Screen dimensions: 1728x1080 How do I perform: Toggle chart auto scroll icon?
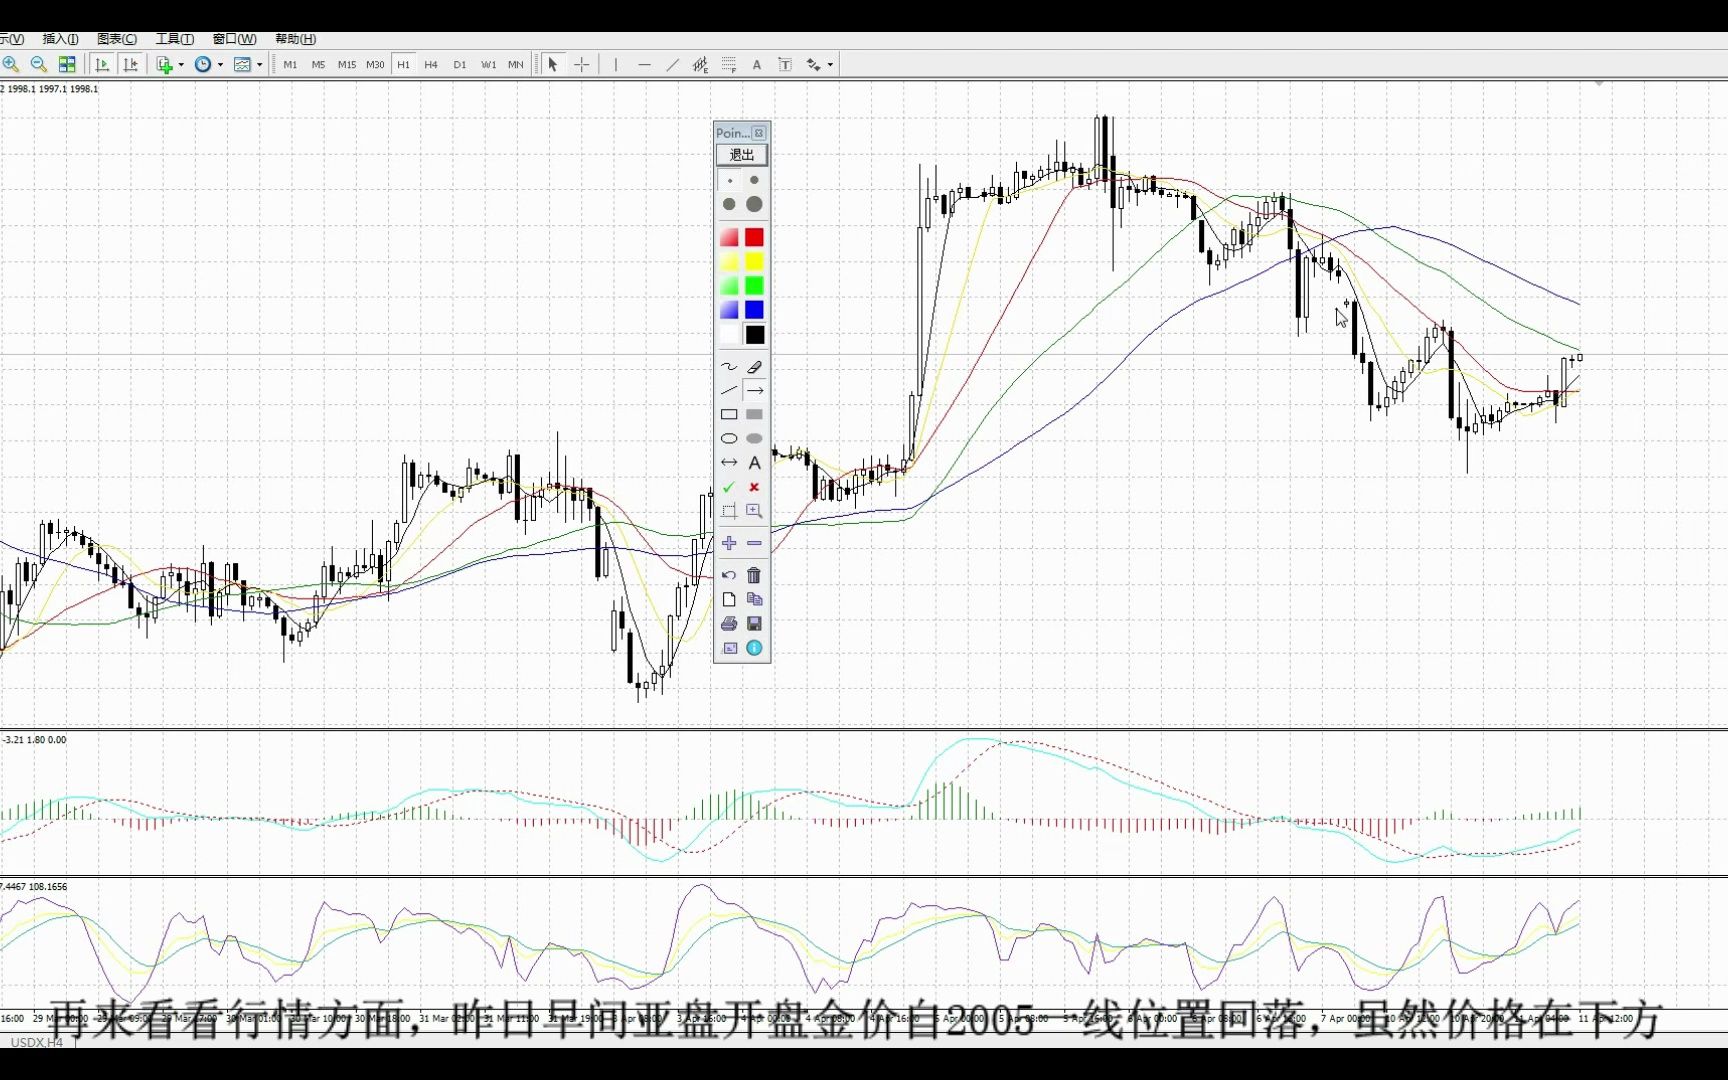click(x=102, y=64)
